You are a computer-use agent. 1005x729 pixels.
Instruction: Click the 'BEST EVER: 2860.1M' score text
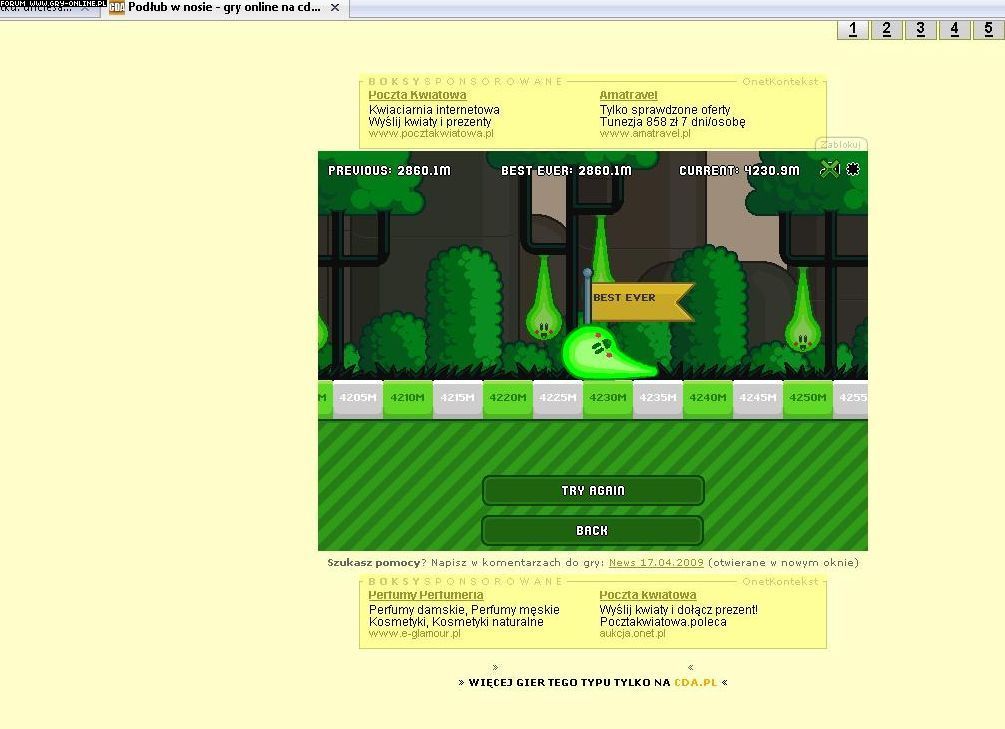coord(567,171)
